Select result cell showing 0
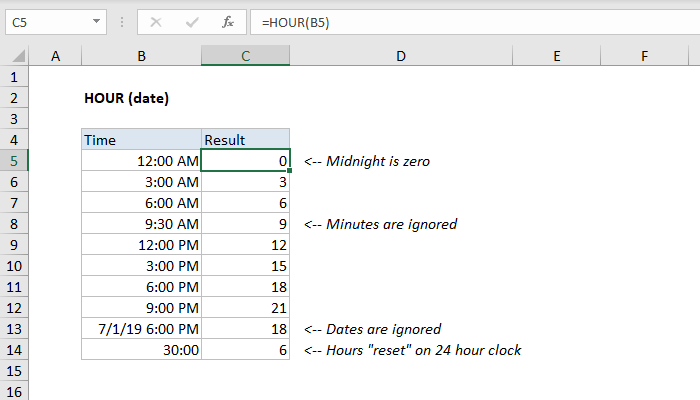This screenshot has height=400, width=700. click(x=246, y=161)
